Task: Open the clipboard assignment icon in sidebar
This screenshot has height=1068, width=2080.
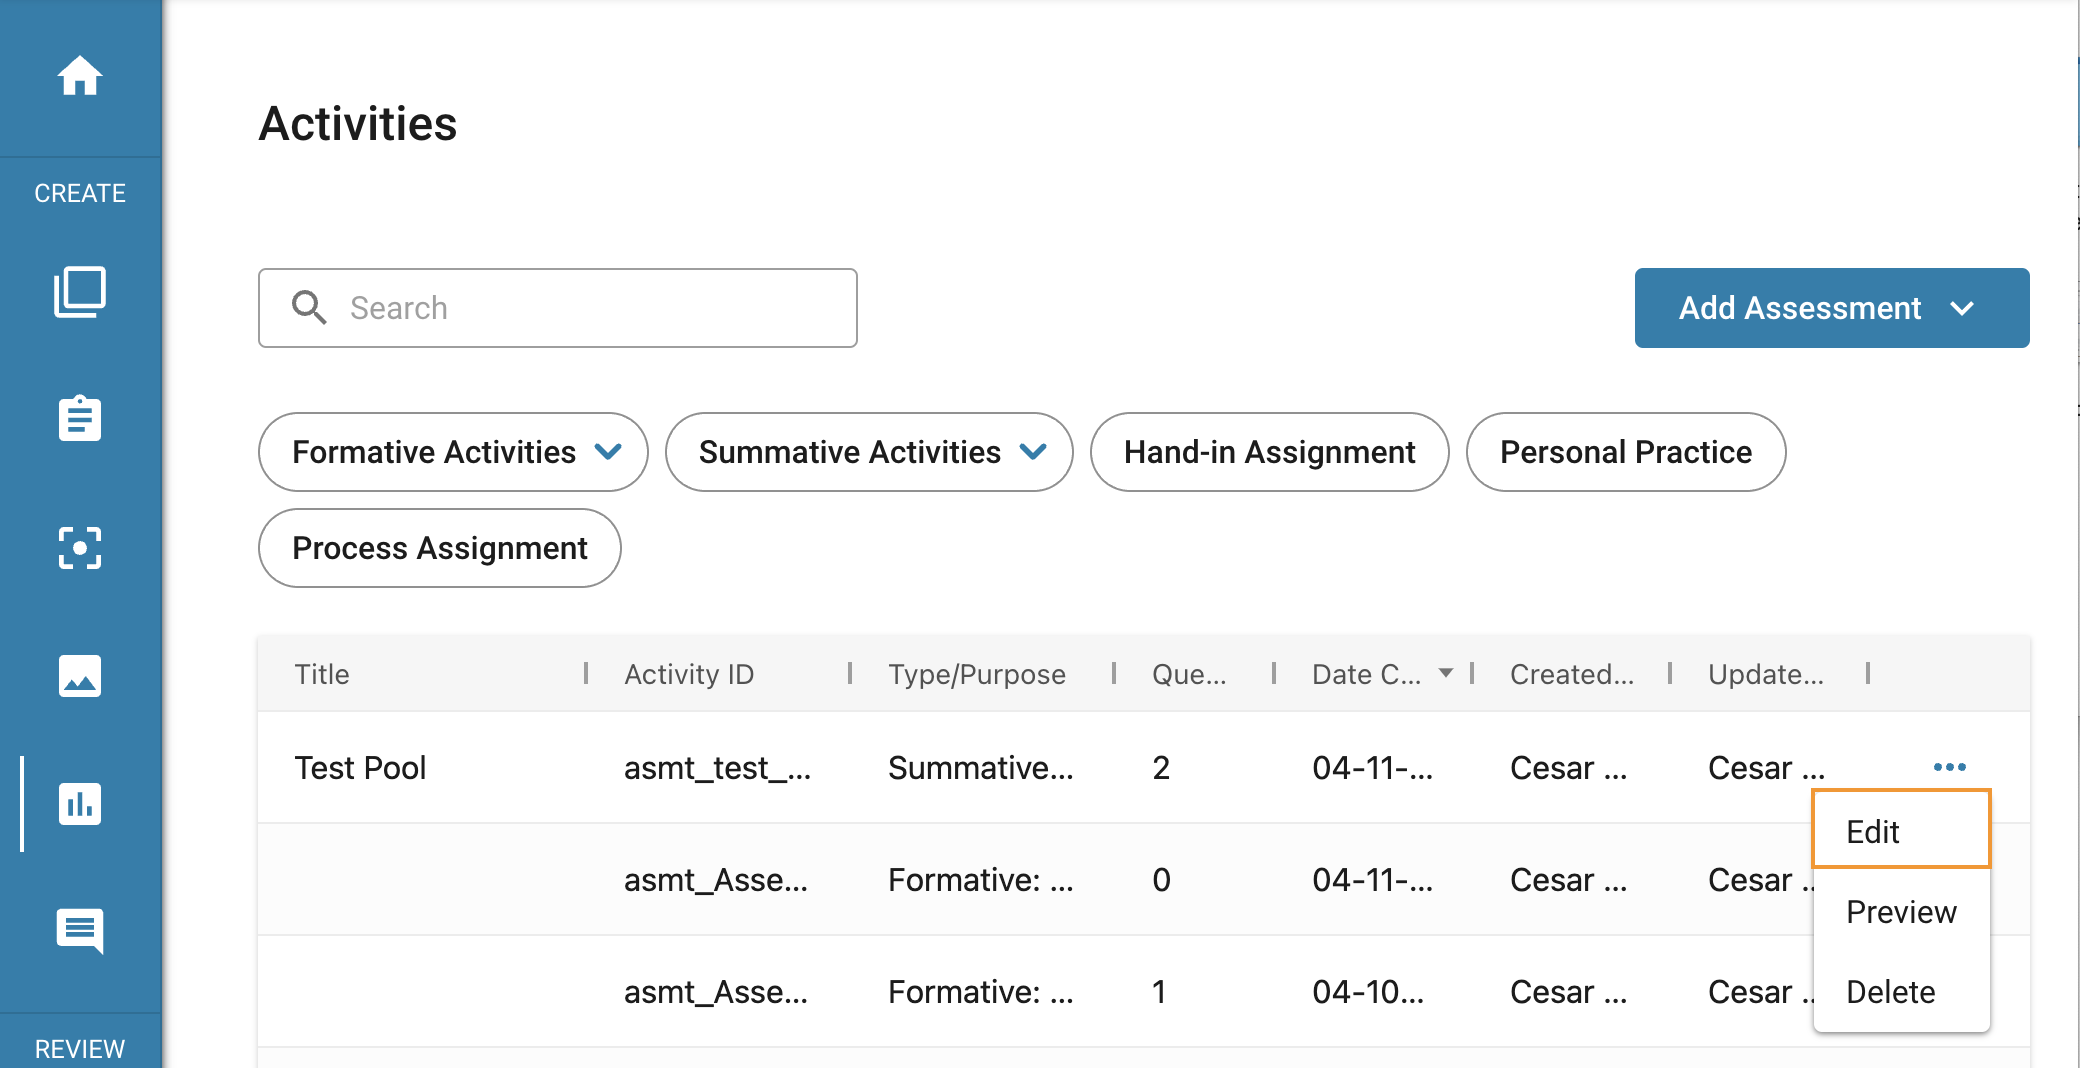Action: (80, 418)
